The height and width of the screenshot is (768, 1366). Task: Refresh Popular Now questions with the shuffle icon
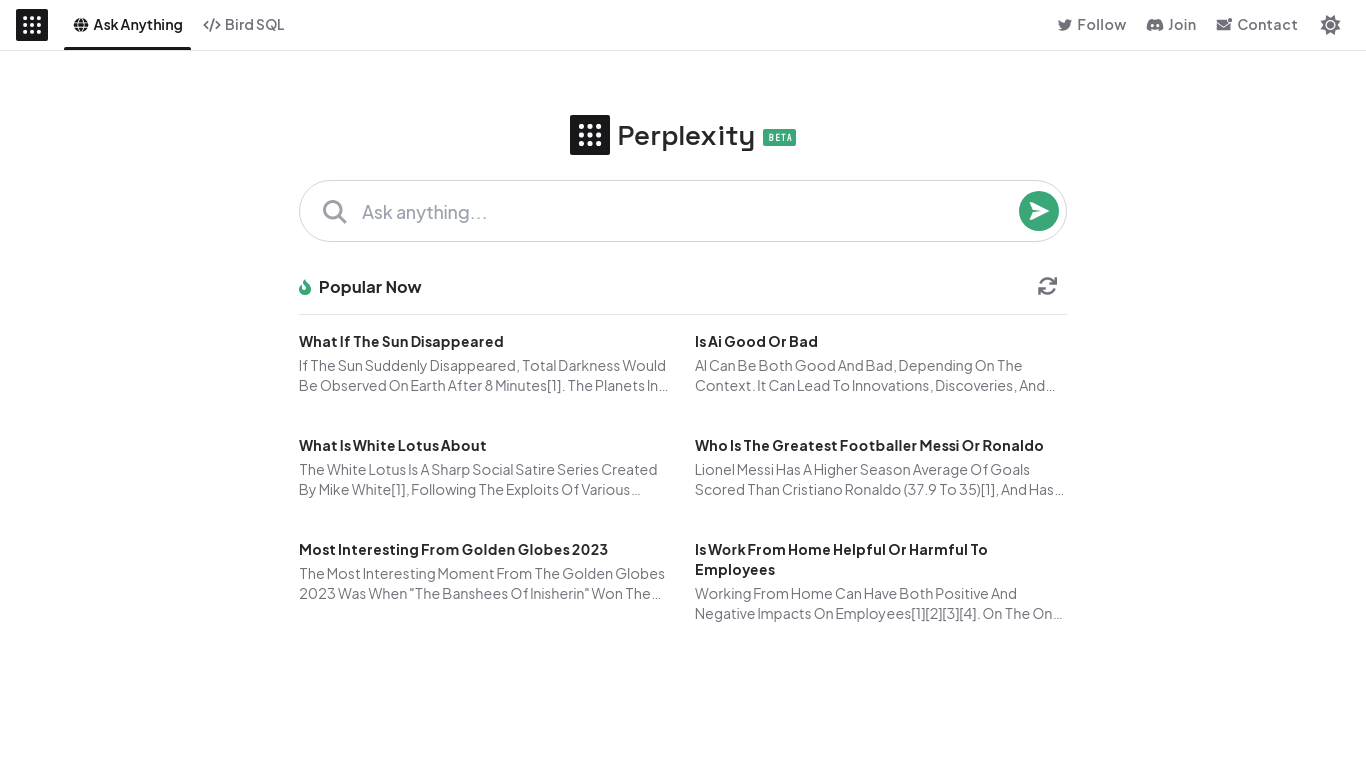tap(1047, 286)
